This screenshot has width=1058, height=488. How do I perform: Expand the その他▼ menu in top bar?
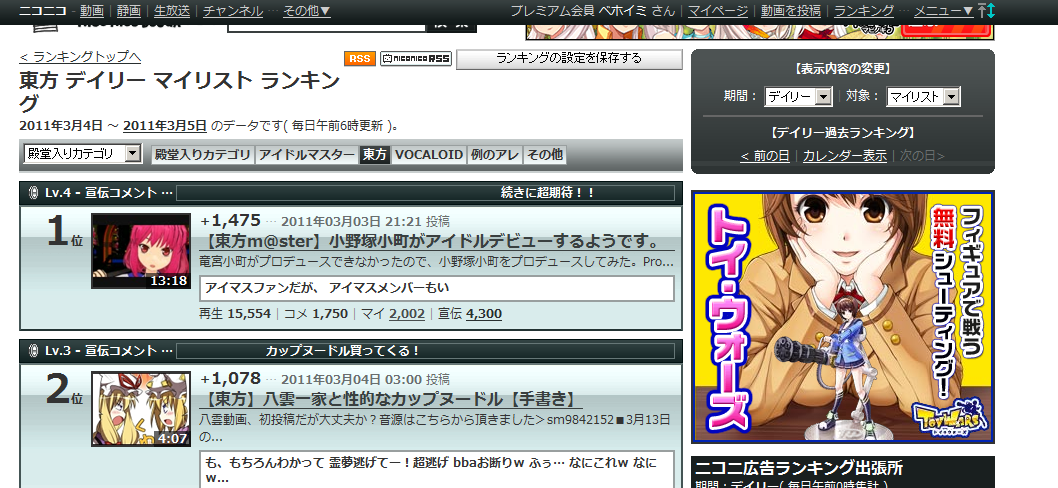(x=306, y=11)
